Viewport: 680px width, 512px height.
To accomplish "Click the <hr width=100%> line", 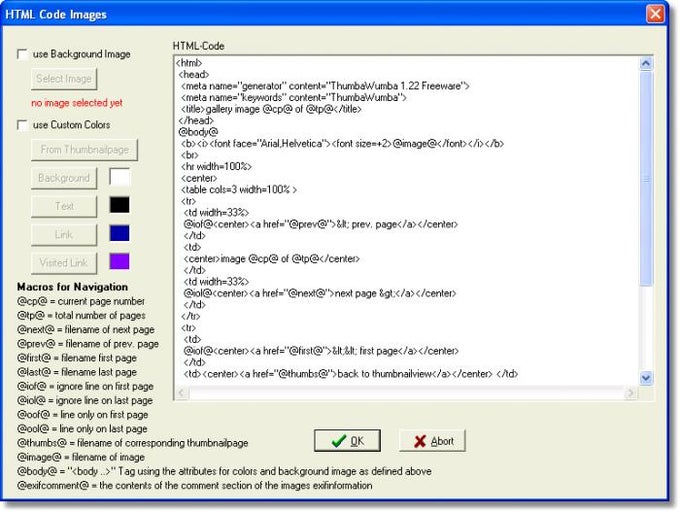I will pyautogui.click(x=216, y=166).
